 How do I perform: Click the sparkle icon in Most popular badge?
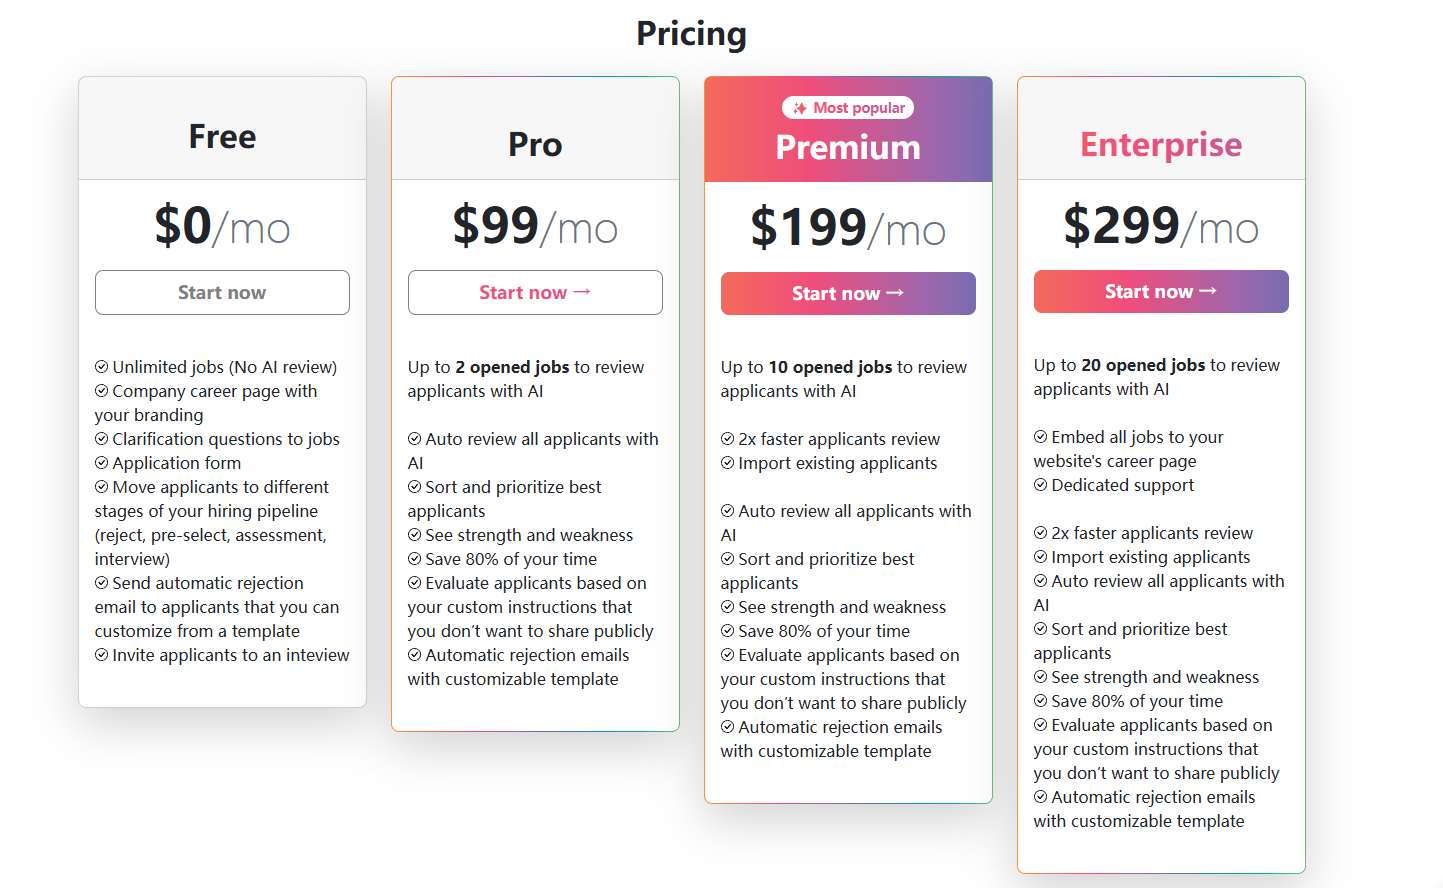tap(800, 108)
